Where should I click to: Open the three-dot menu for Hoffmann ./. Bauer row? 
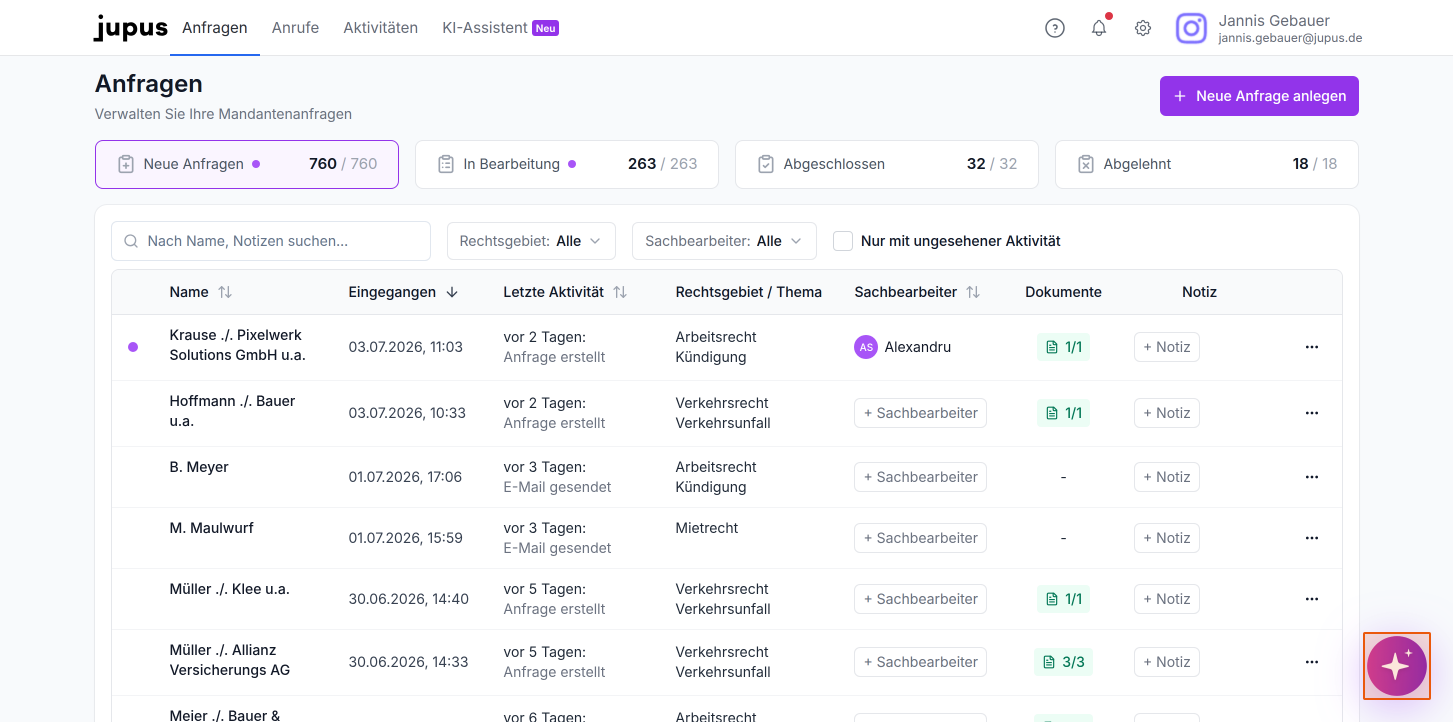coord(1312,413)
